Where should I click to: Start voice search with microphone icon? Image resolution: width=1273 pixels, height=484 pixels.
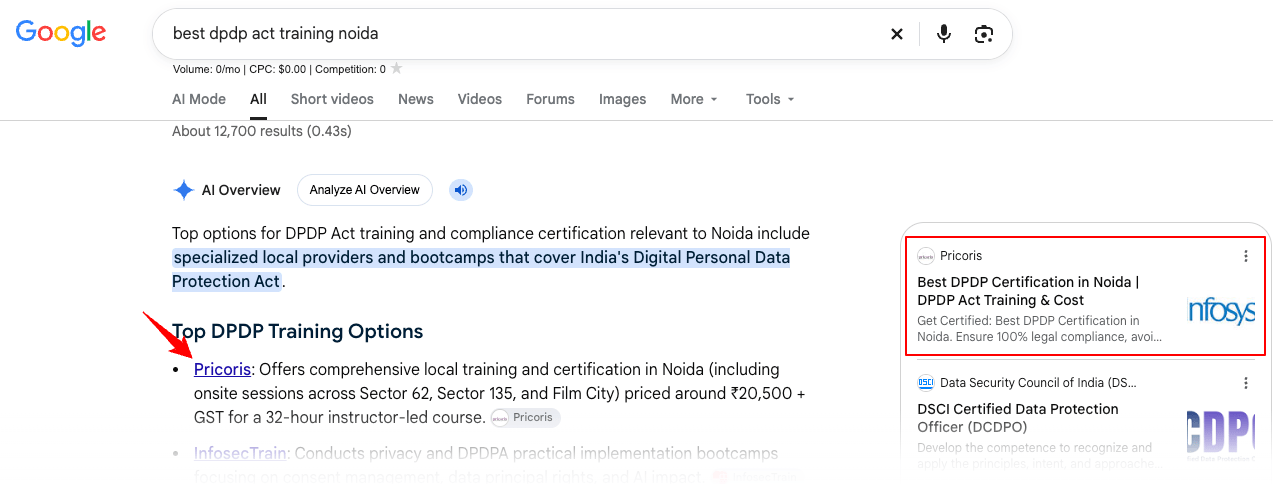coord(943,34)
